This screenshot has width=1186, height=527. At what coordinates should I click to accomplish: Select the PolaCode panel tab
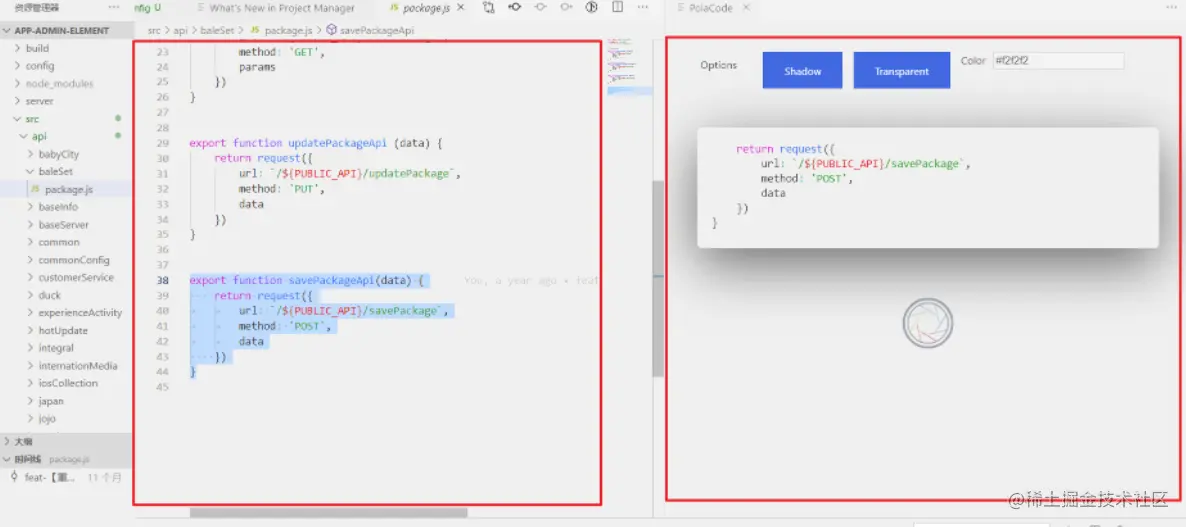pyautogui.click(x=710, y=8)
